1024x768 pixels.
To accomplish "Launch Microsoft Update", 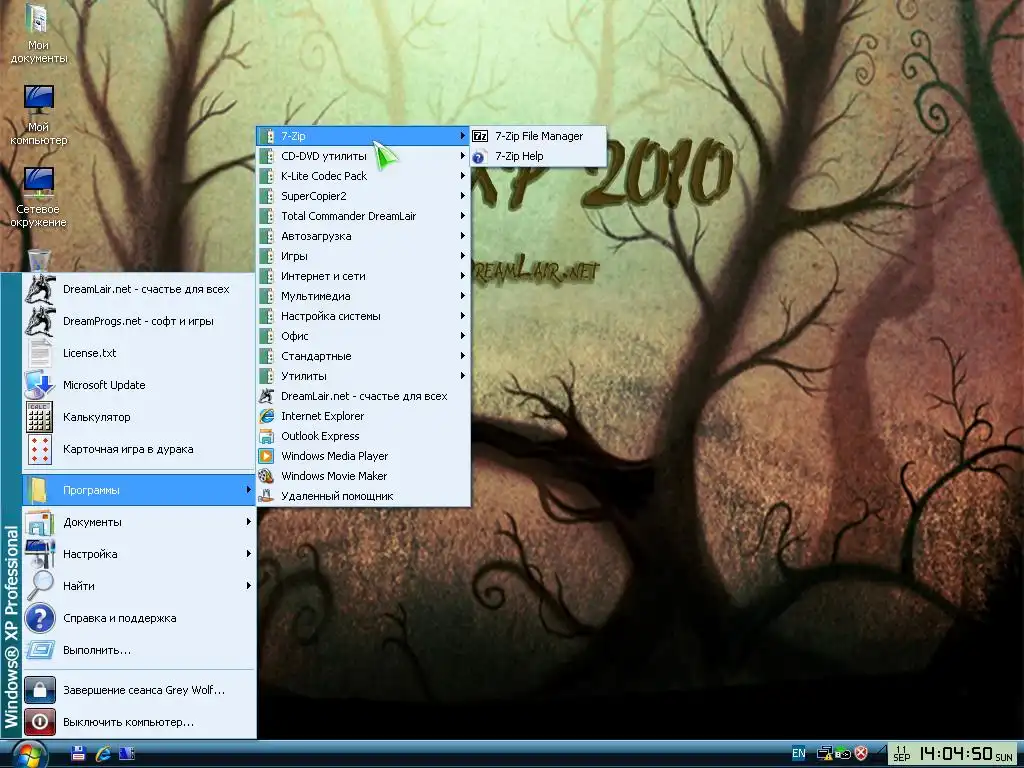I will point(138,385).
